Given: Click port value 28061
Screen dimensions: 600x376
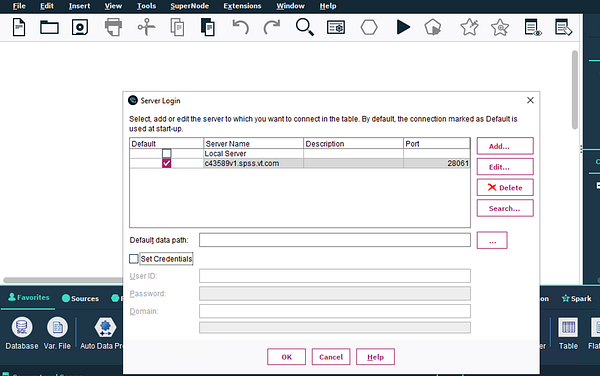Looking at the screenshot, I should pos(458,163).
